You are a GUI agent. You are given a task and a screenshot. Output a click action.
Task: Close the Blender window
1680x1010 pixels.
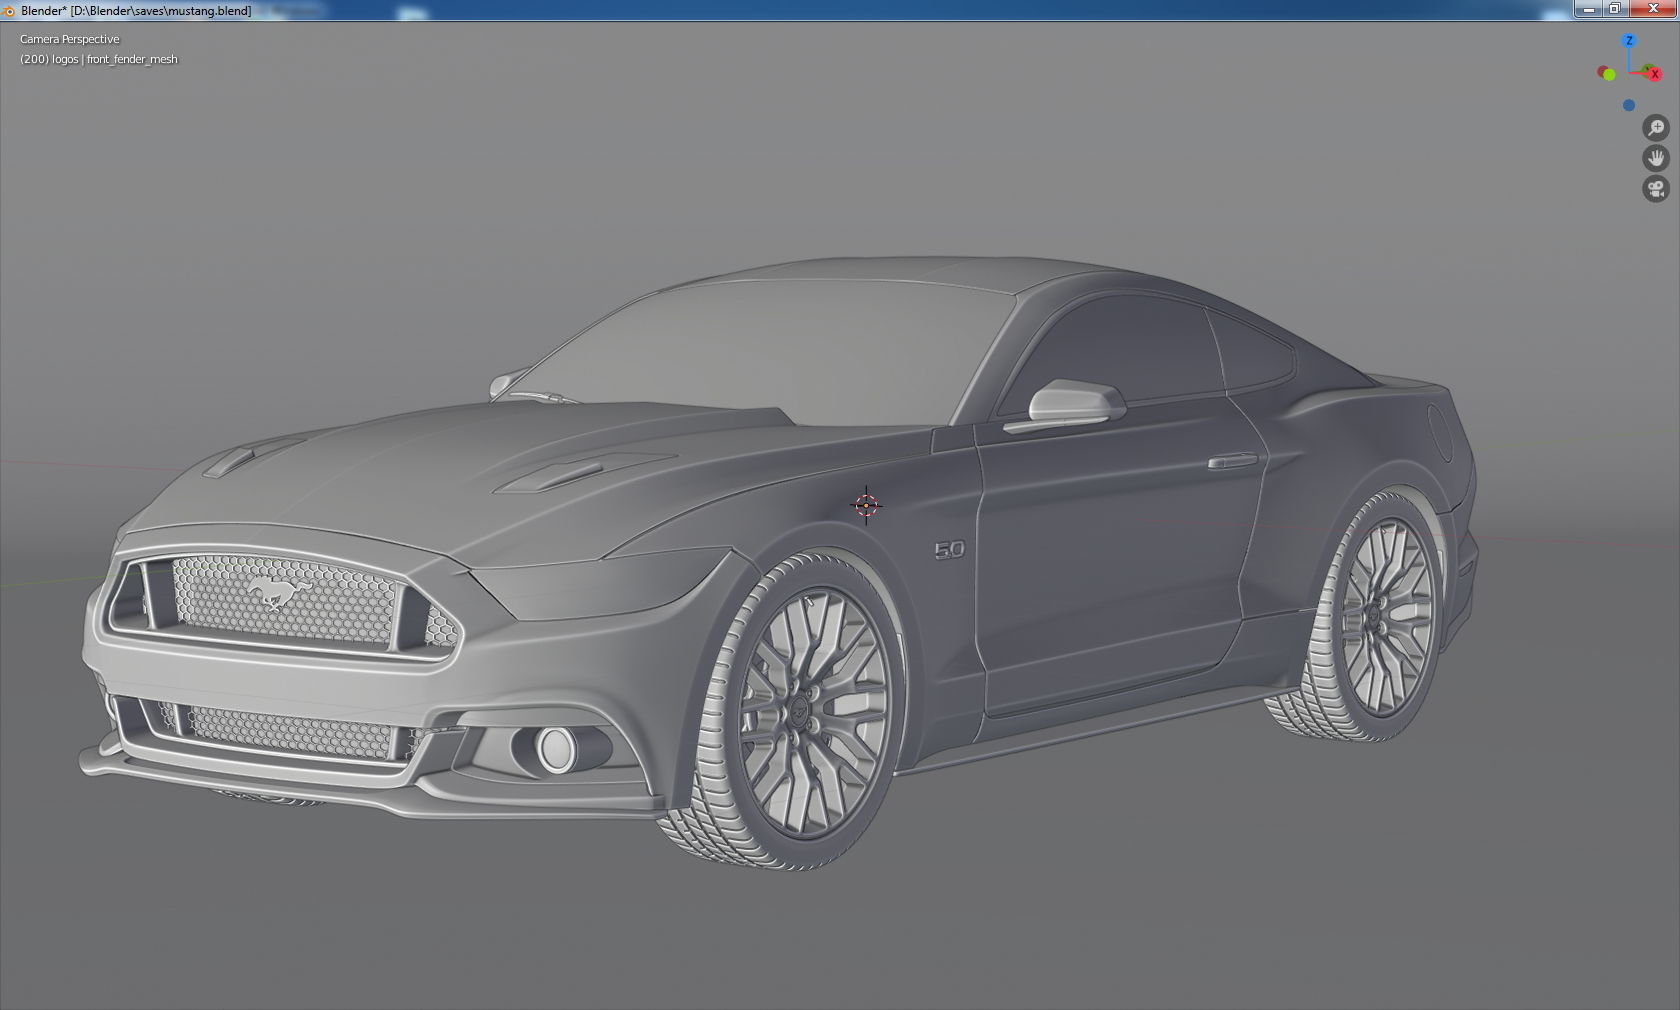[1653, 9]
